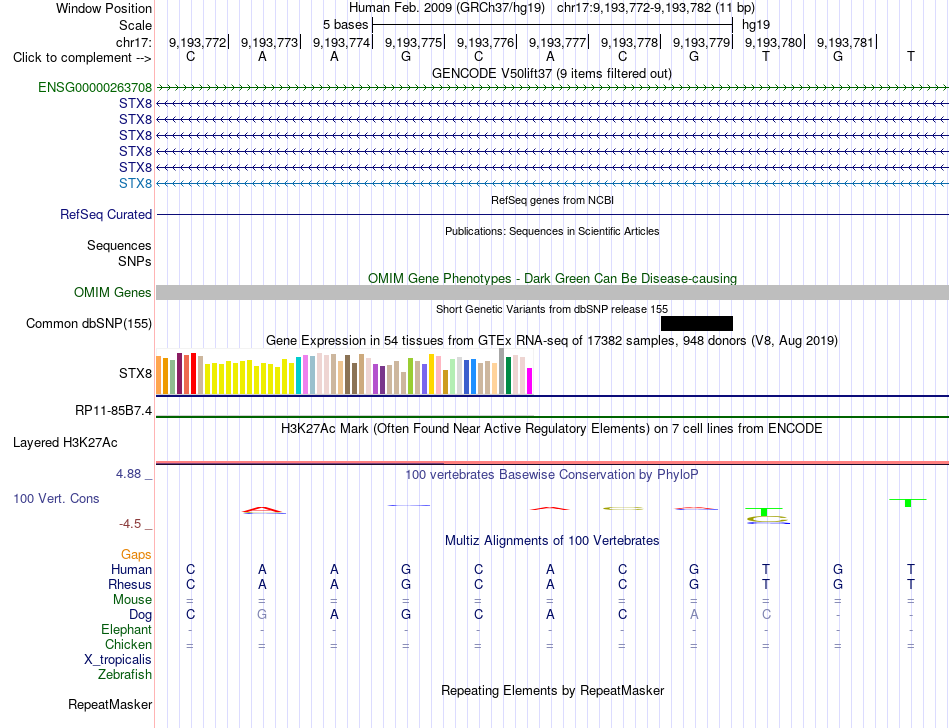
Task: Click the '5 bases' scale text
Action: coord(345,25)
